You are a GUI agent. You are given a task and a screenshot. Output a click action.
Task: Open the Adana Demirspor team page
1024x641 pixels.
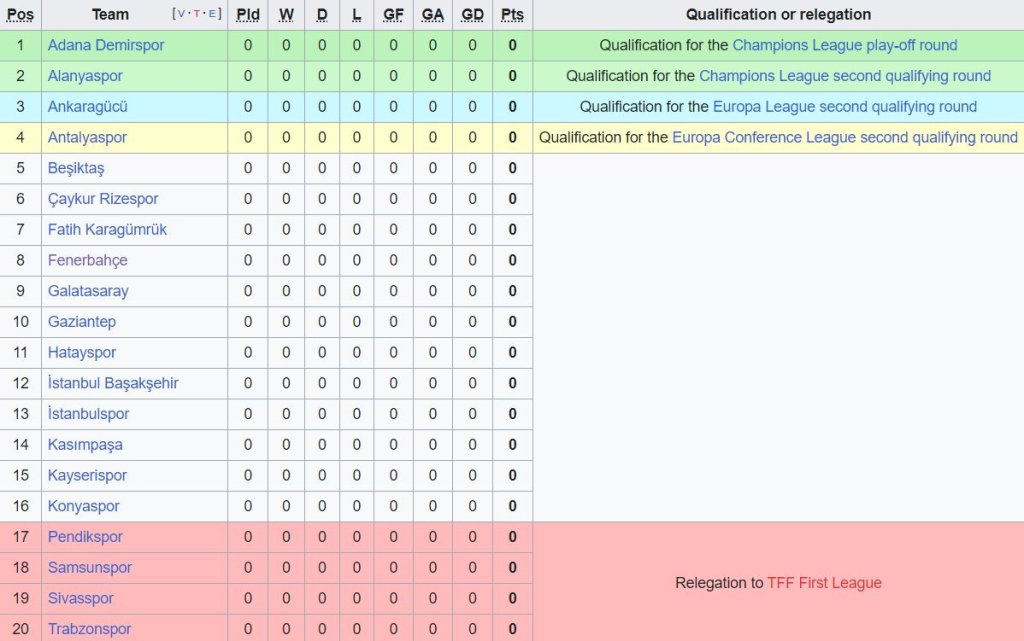106,45
